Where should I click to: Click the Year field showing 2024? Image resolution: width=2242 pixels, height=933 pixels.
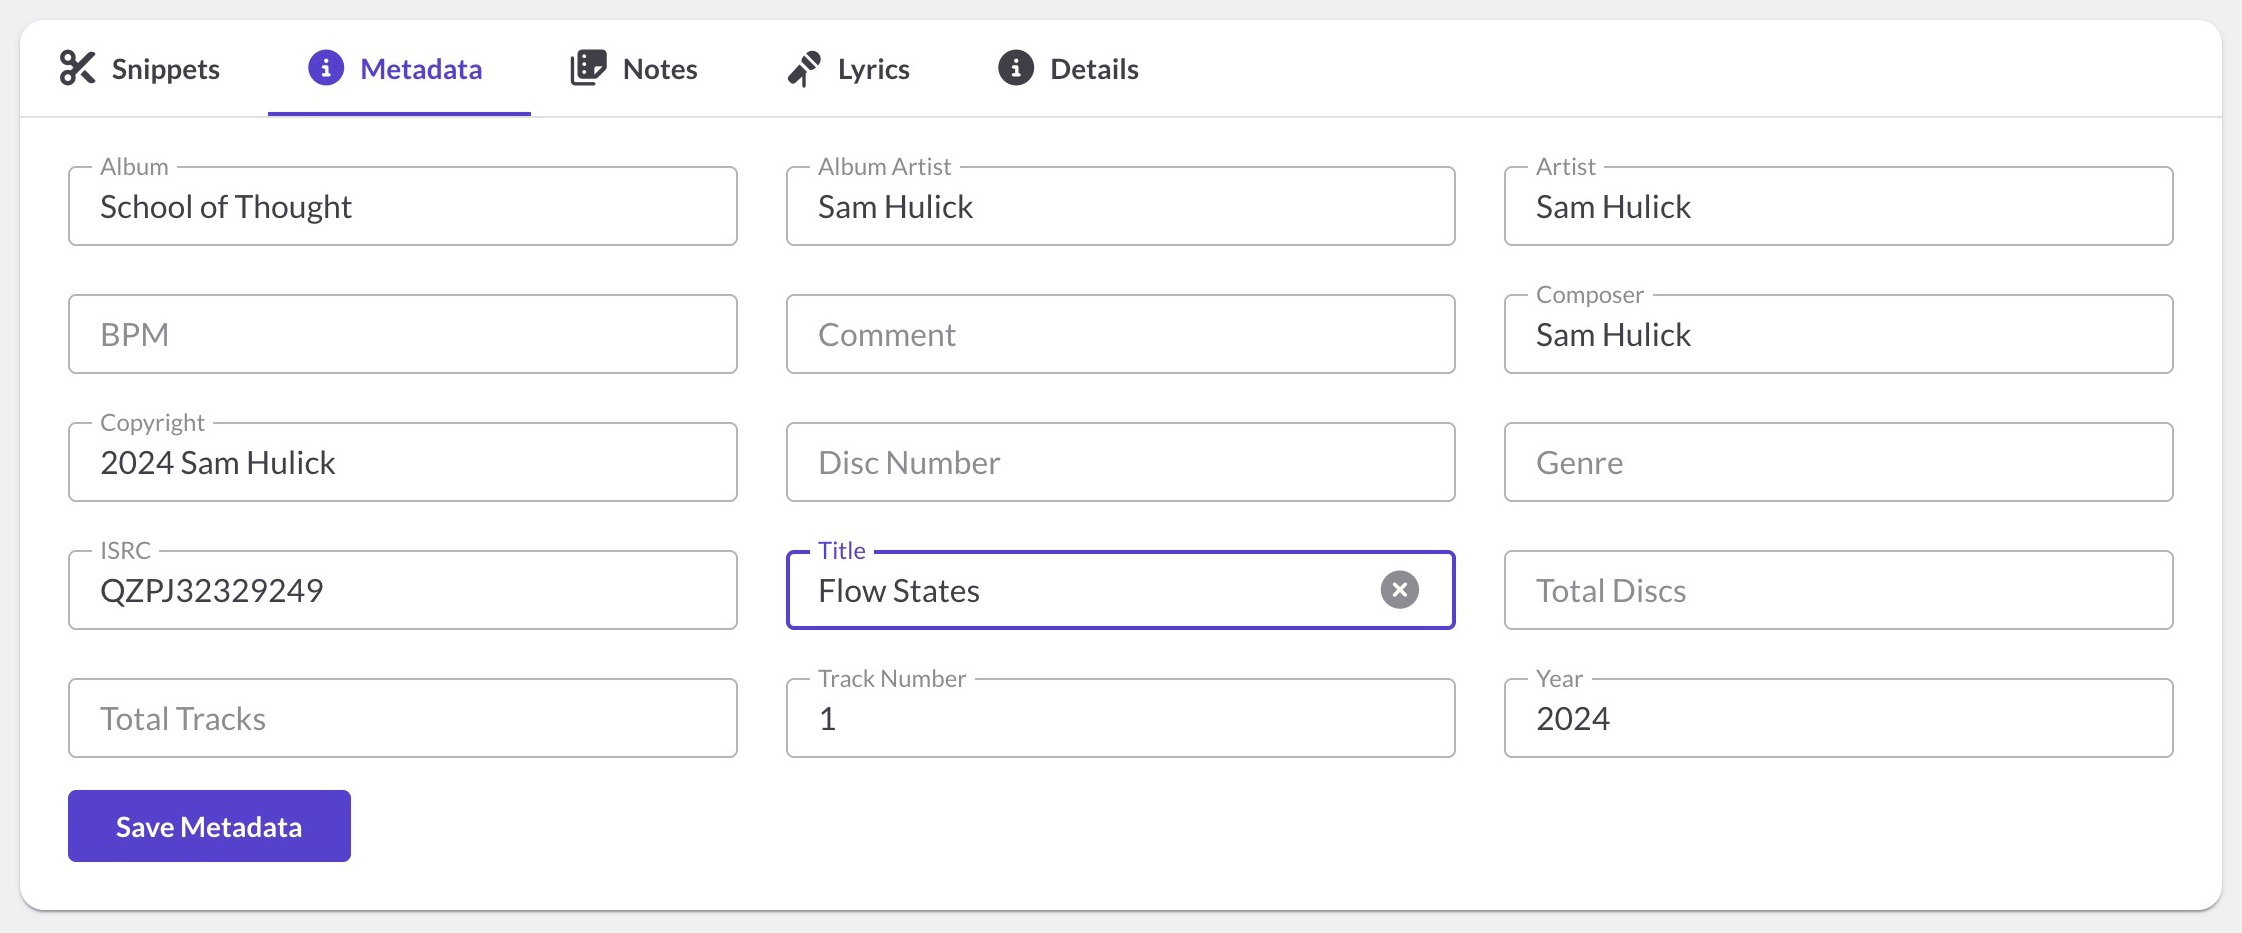click(x=1838, y=719)
